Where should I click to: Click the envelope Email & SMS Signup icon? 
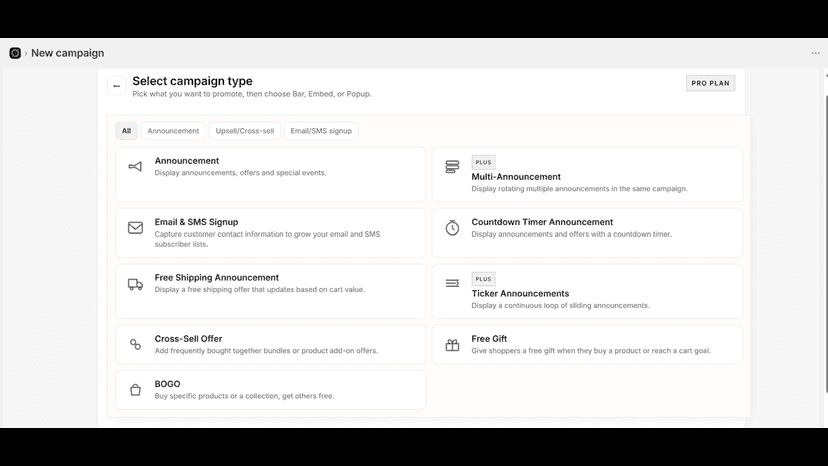pos(135,228)
